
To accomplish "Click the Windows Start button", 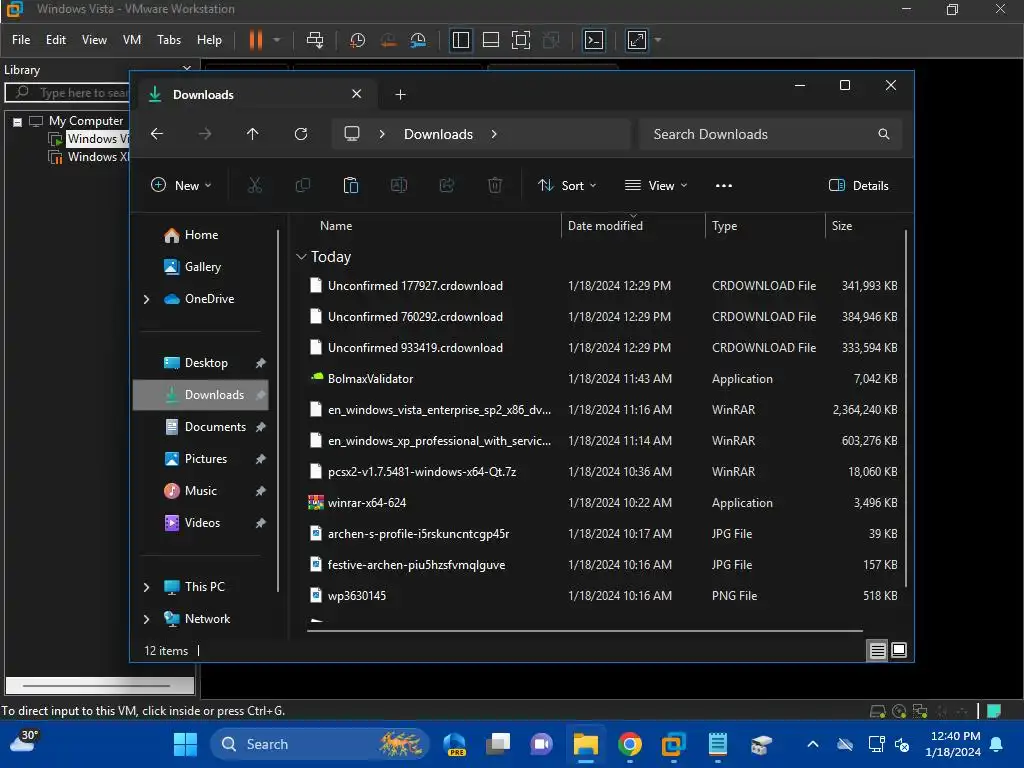I will point(185,744).
